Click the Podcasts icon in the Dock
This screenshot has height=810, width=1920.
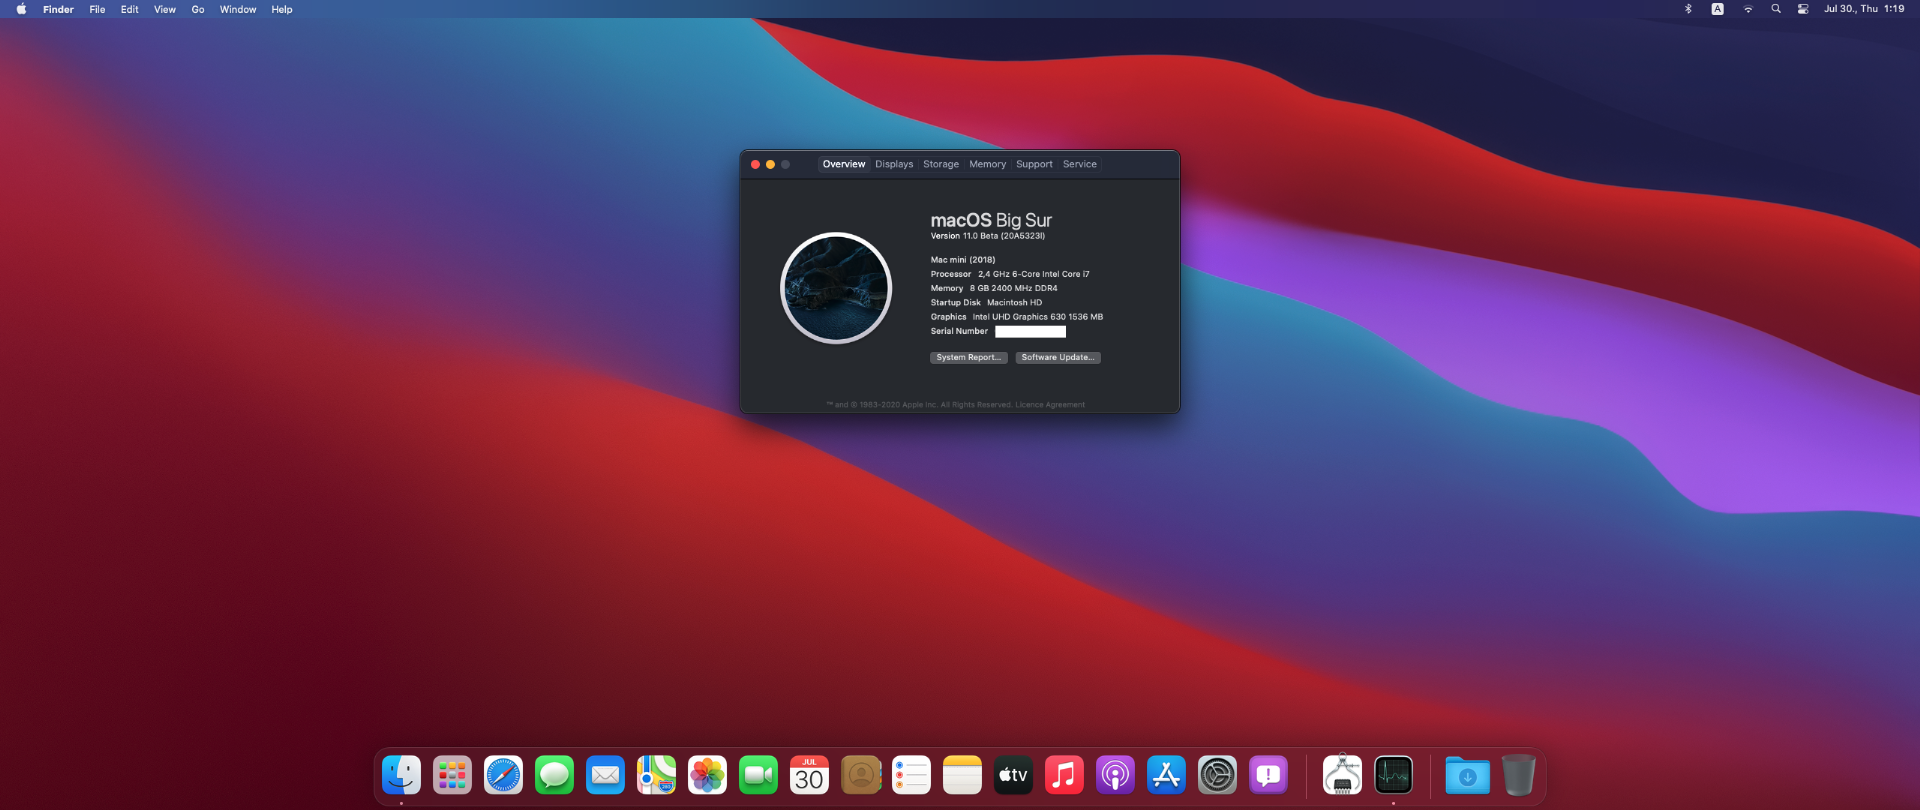(x=1115, y=775)
